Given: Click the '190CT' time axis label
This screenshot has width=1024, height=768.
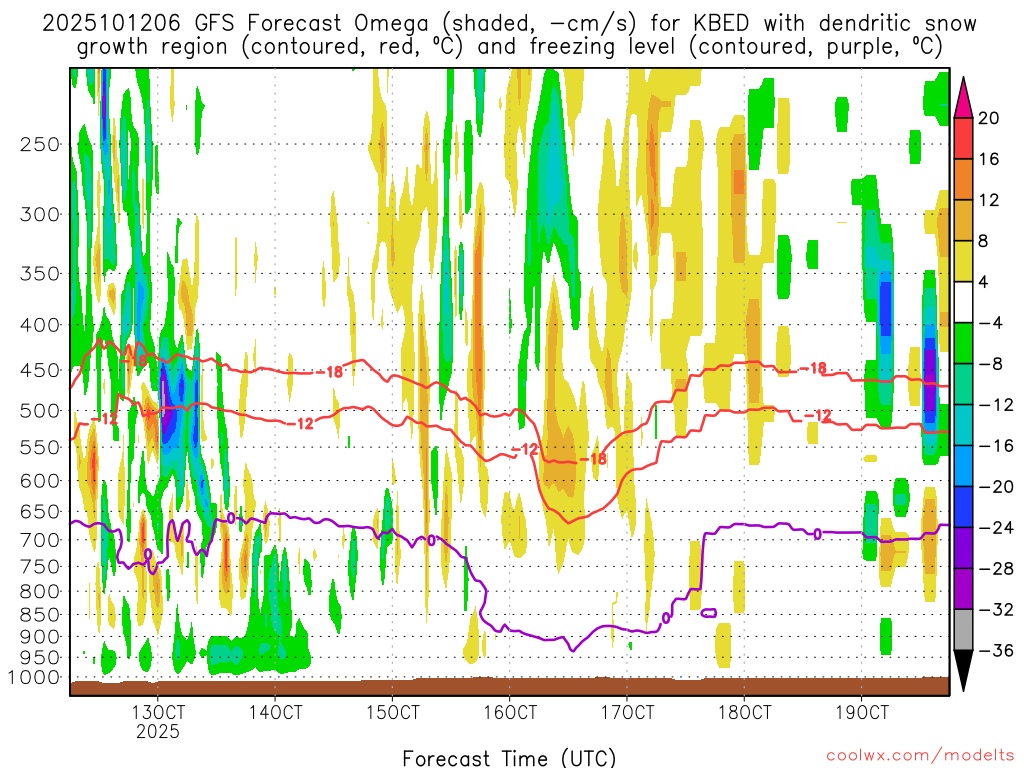Looking at the screenshot, I should [862, 712].
